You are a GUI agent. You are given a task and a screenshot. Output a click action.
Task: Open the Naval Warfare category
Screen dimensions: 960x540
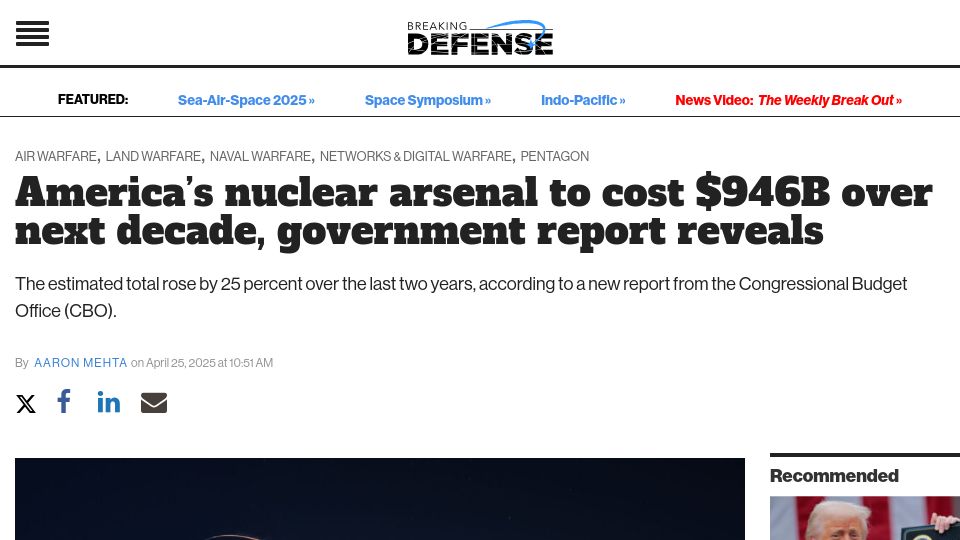(x=260, y=156)
